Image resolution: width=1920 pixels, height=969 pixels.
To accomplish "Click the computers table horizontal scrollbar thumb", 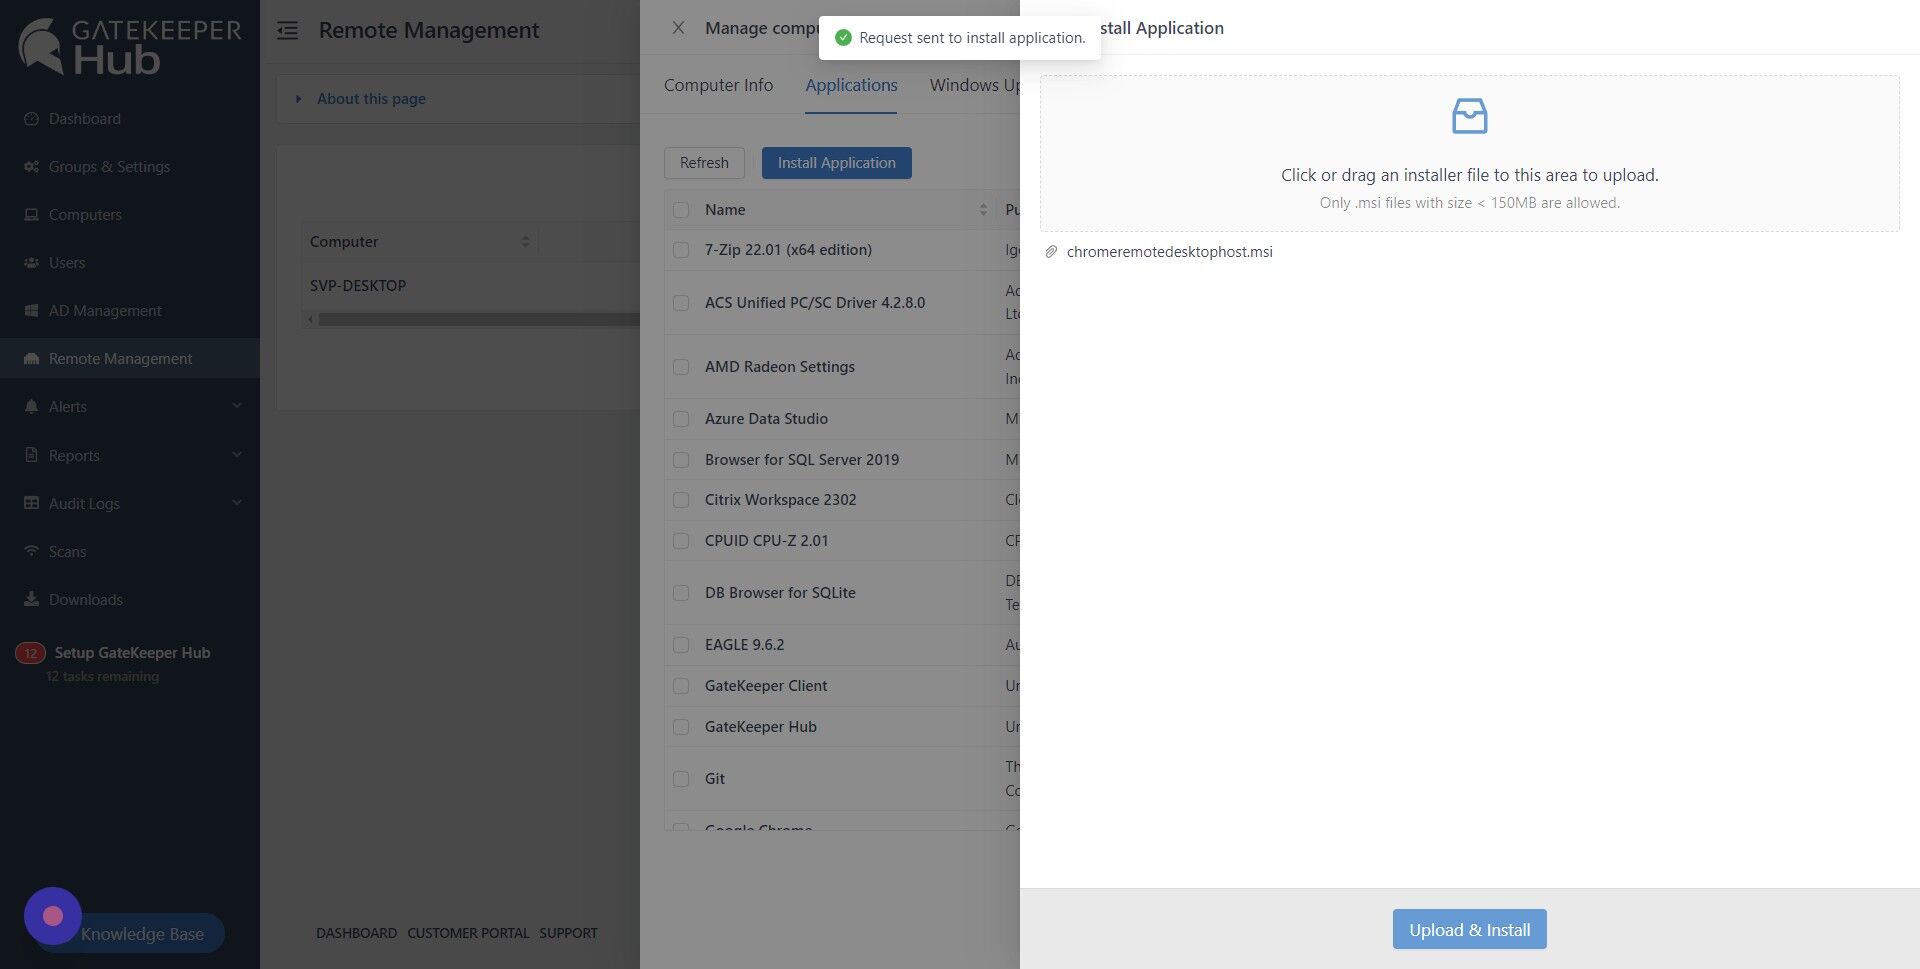I will coord(478,320).
